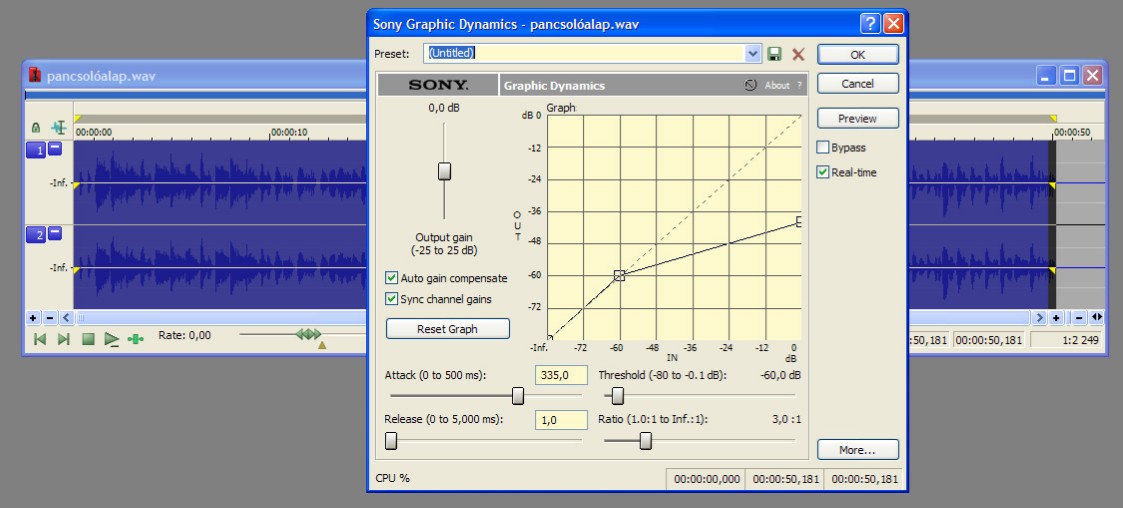The height and width of the screenshot is (508, 1123).
Task: Click the level zoom out minus button
Action: (x=50, y=317)
